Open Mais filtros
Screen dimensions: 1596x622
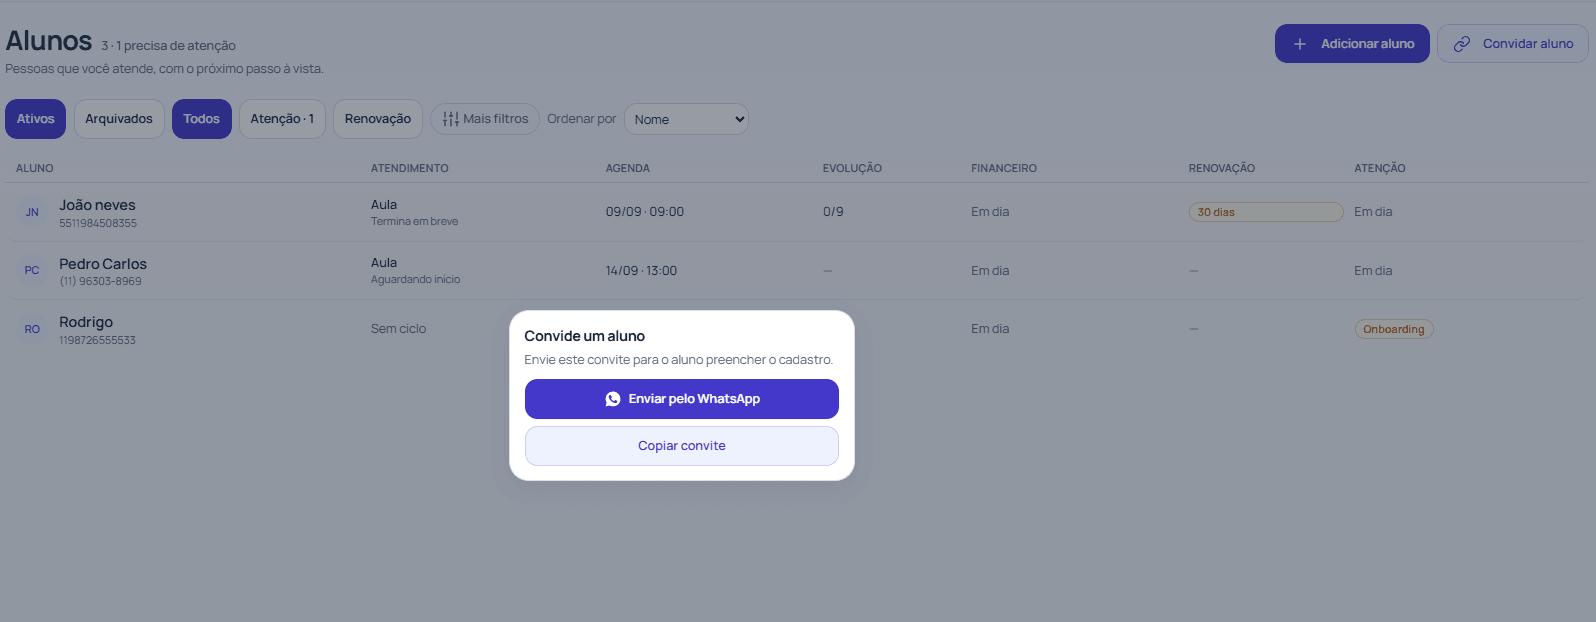coord(485,119)
